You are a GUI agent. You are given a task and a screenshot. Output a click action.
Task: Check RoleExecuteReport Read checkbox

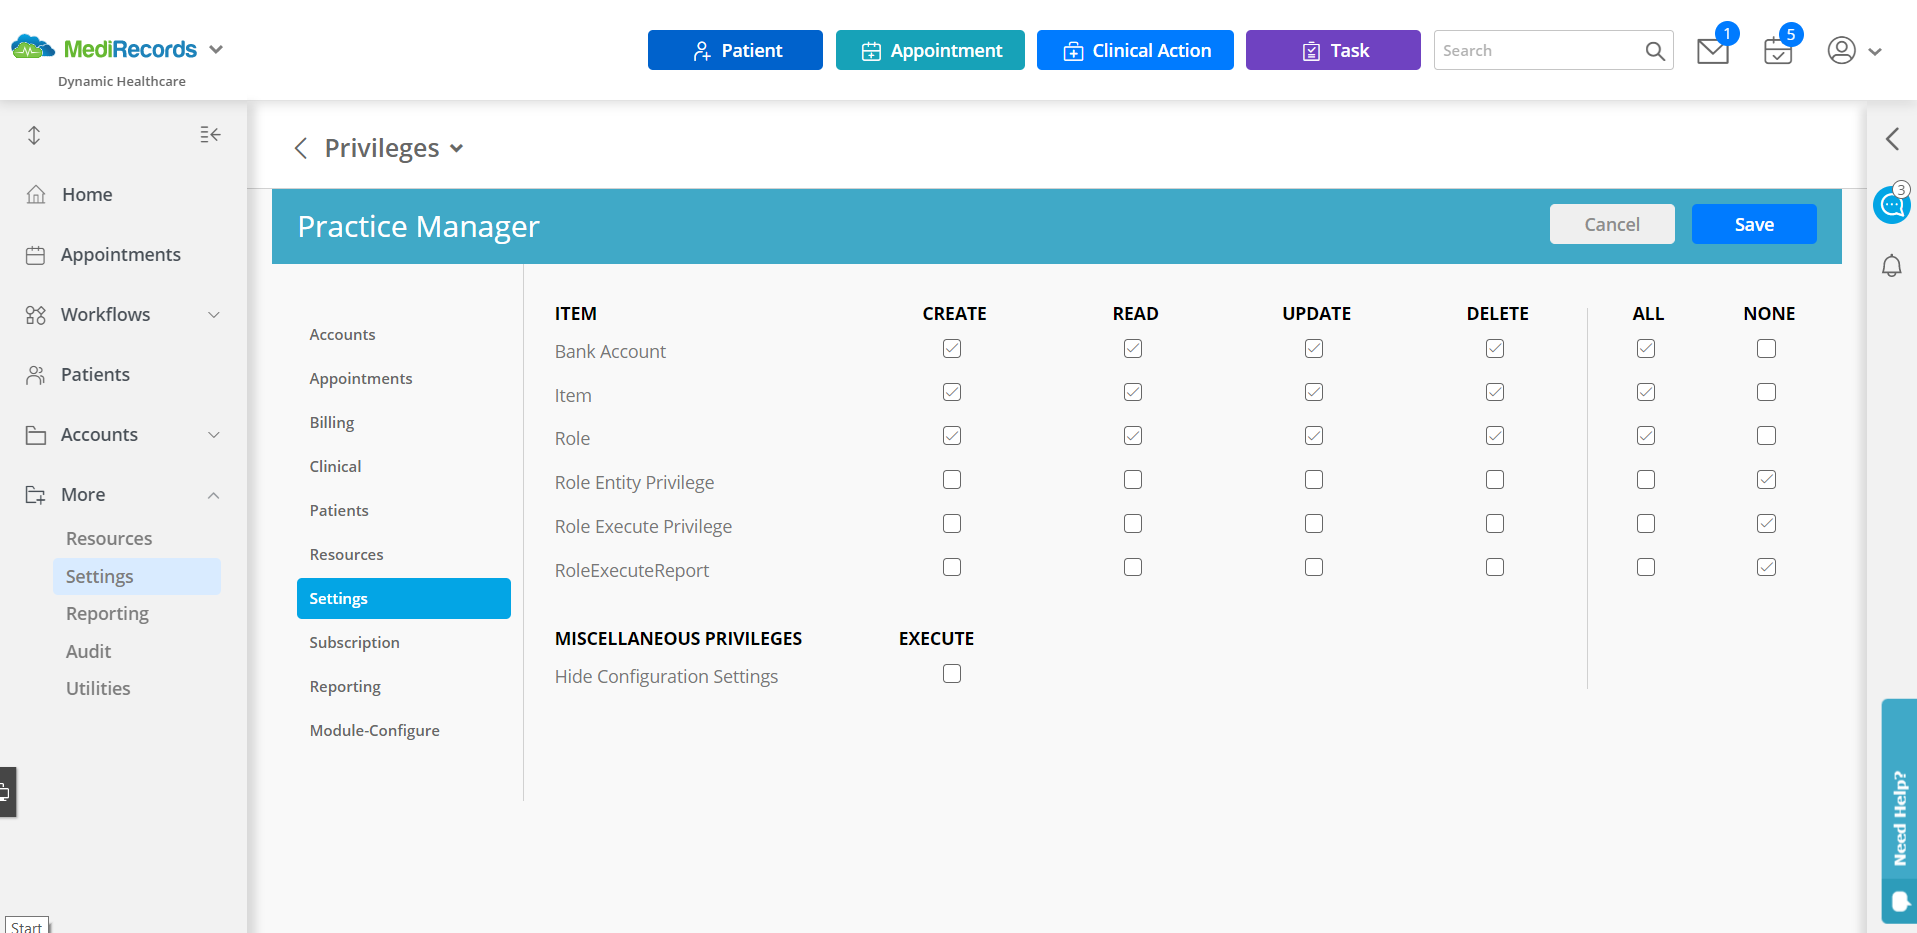coord(1133,567)
